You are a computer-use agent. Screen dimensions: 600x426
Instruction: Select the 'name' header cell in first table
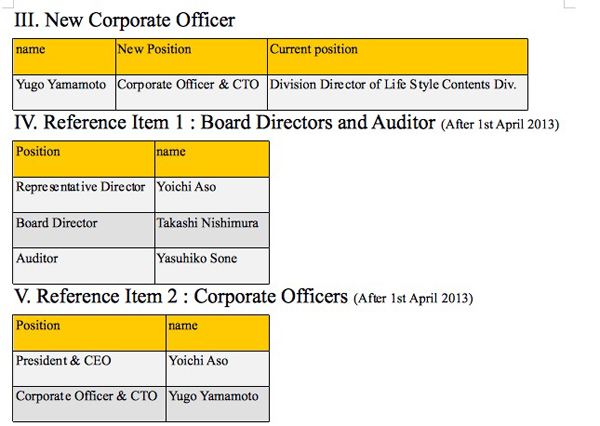(x=64, y=57)
